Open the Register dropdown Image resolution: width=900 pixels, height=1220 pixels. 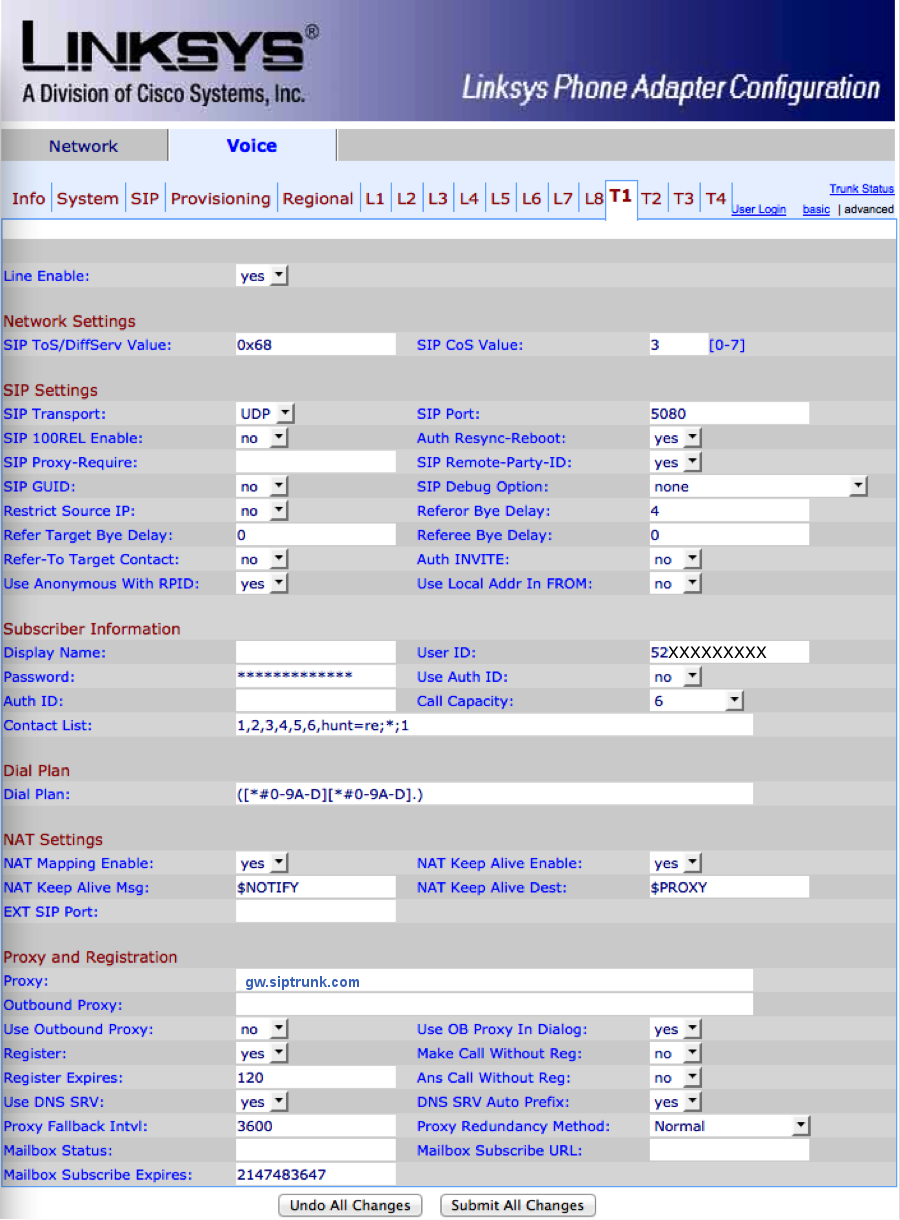coord(263,1053)
